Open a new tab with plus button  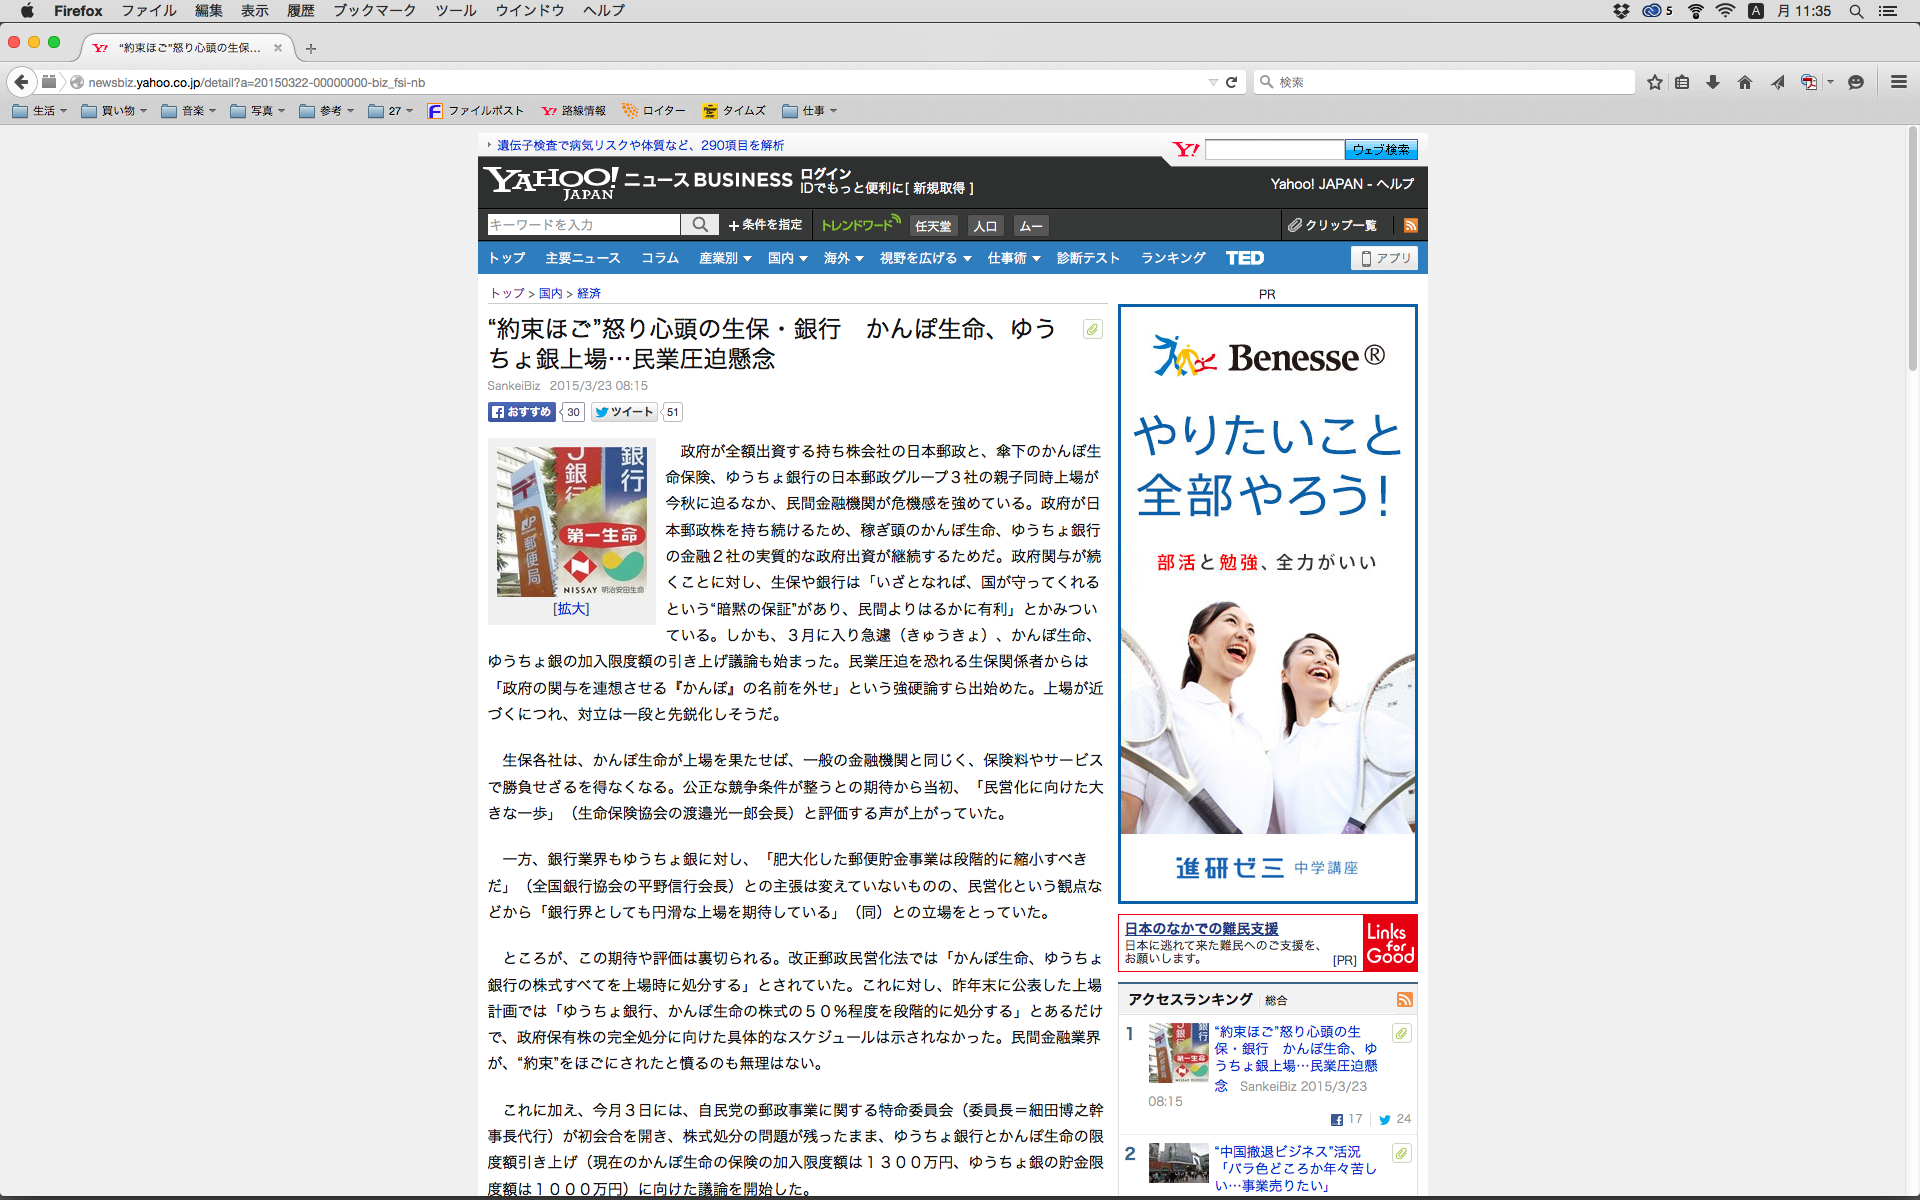[311, 48]
